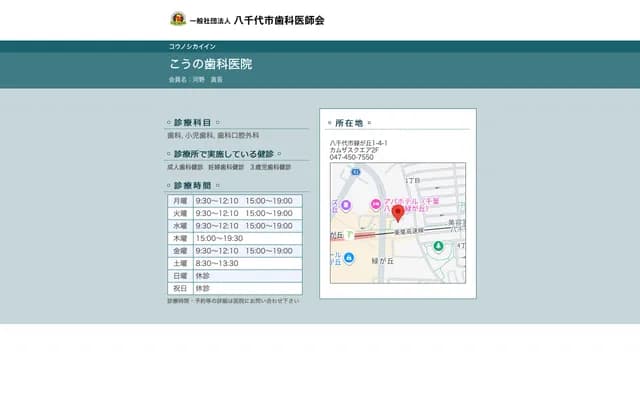Click the 土曜 hours 8:30~13:30

pos(217,263)
